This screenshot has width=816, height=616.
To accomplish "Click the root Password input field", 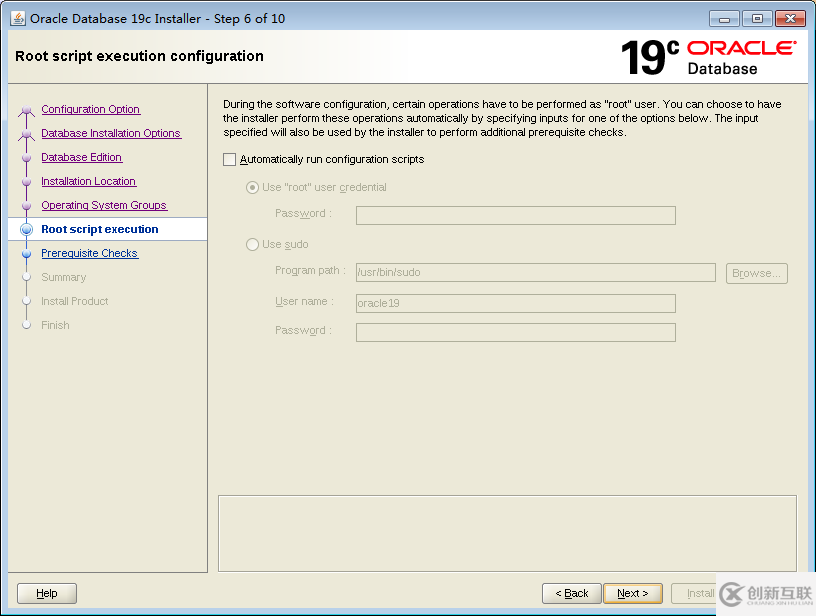I will (516, 215).
